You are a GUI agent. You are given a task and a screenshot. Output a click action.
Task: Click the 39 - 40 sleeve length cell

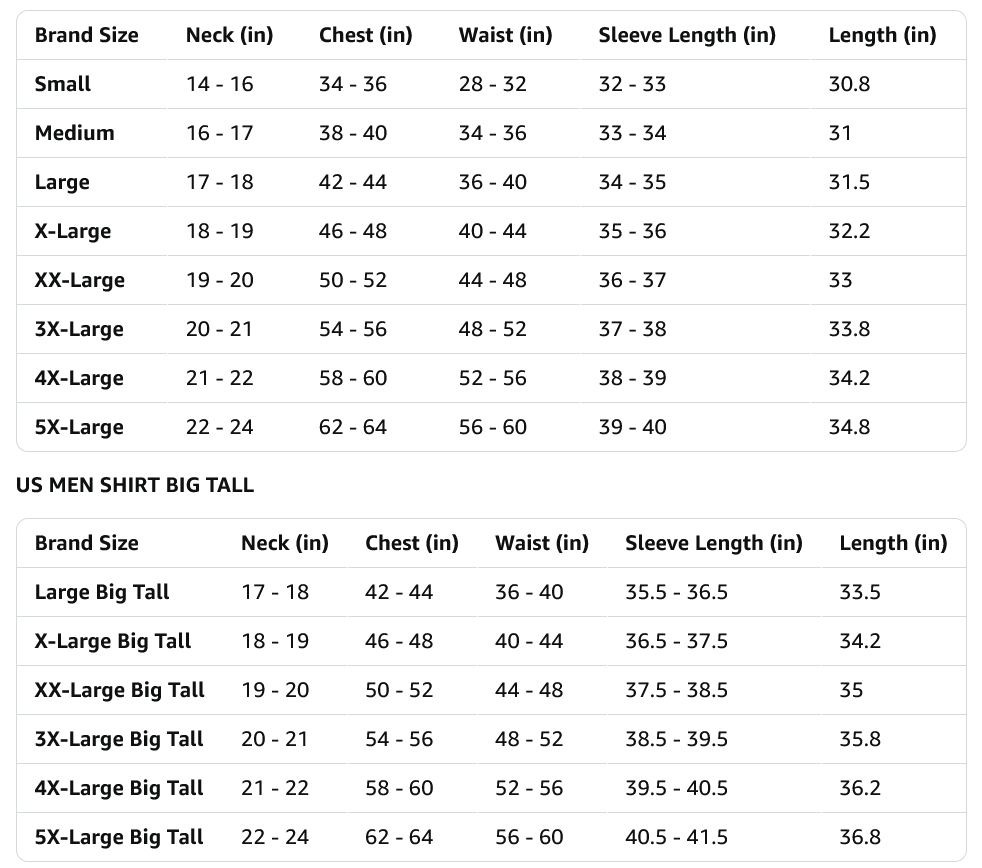tap(633, 427)
